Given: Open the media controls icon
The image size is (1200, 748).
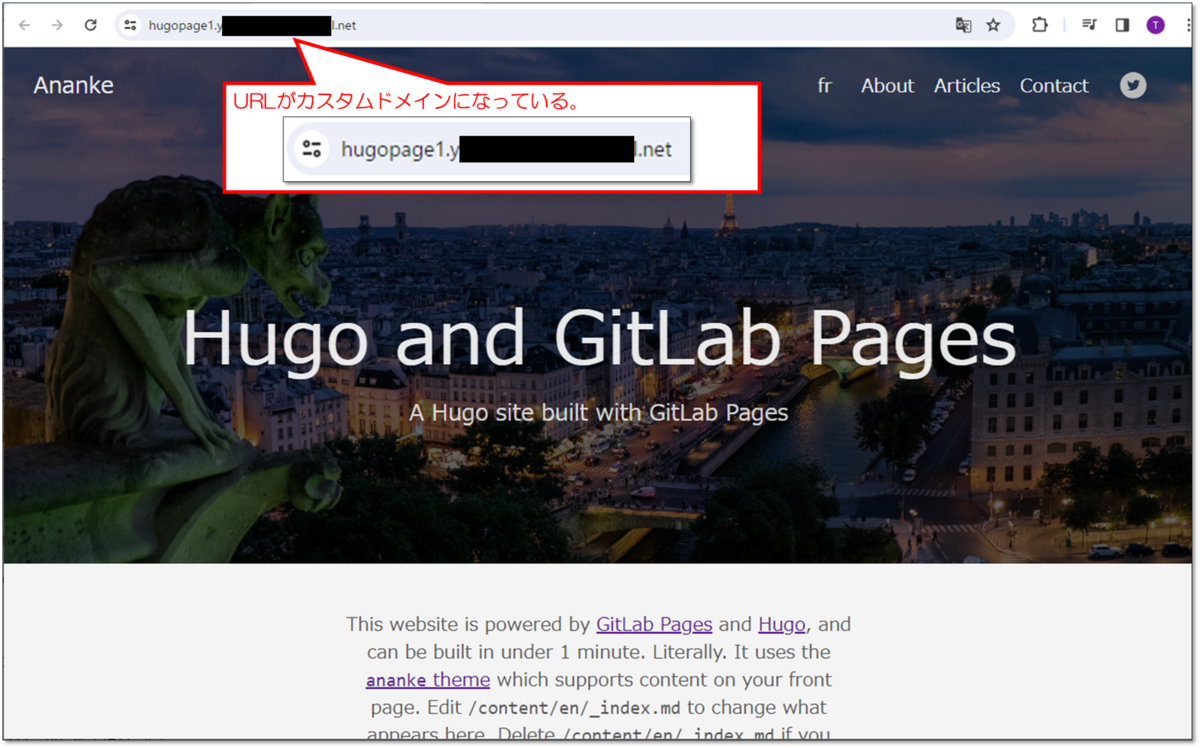Looking at the screenshot, I should click(x=1089, y=25).
